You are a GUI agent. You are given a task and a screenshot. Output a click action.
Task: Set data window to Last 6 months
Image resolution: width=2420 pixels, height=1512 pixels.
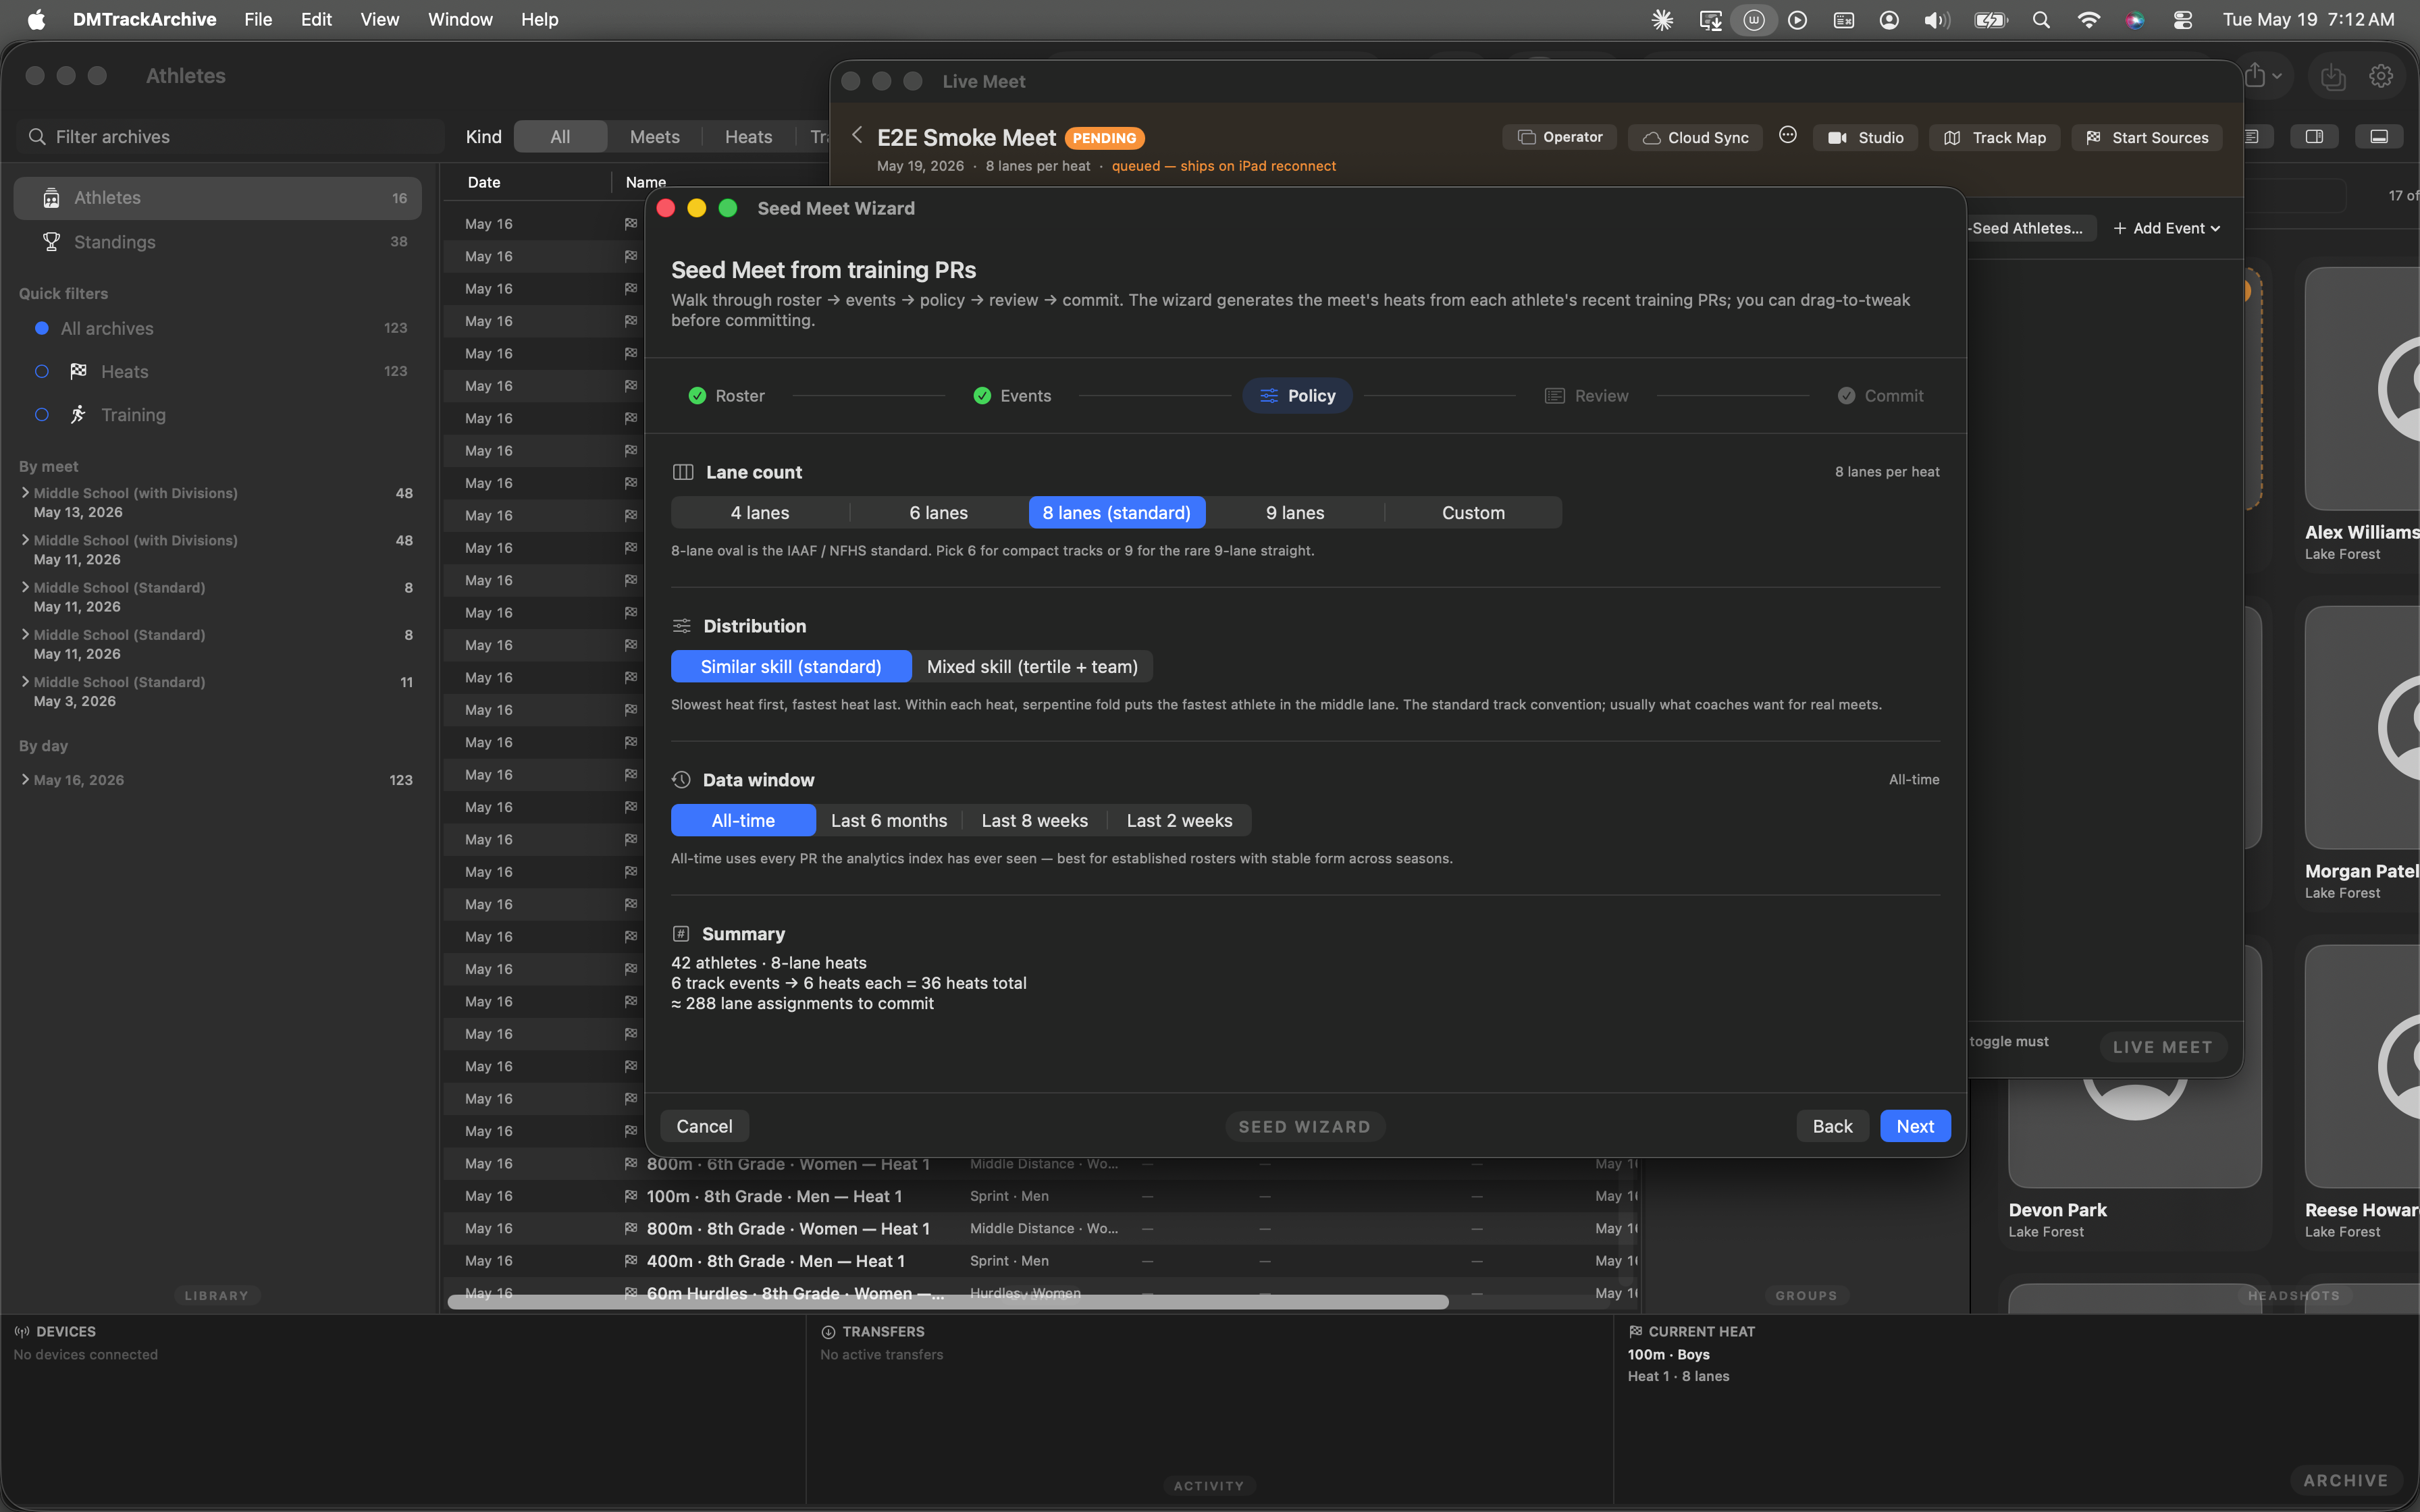tap(889, 821)
